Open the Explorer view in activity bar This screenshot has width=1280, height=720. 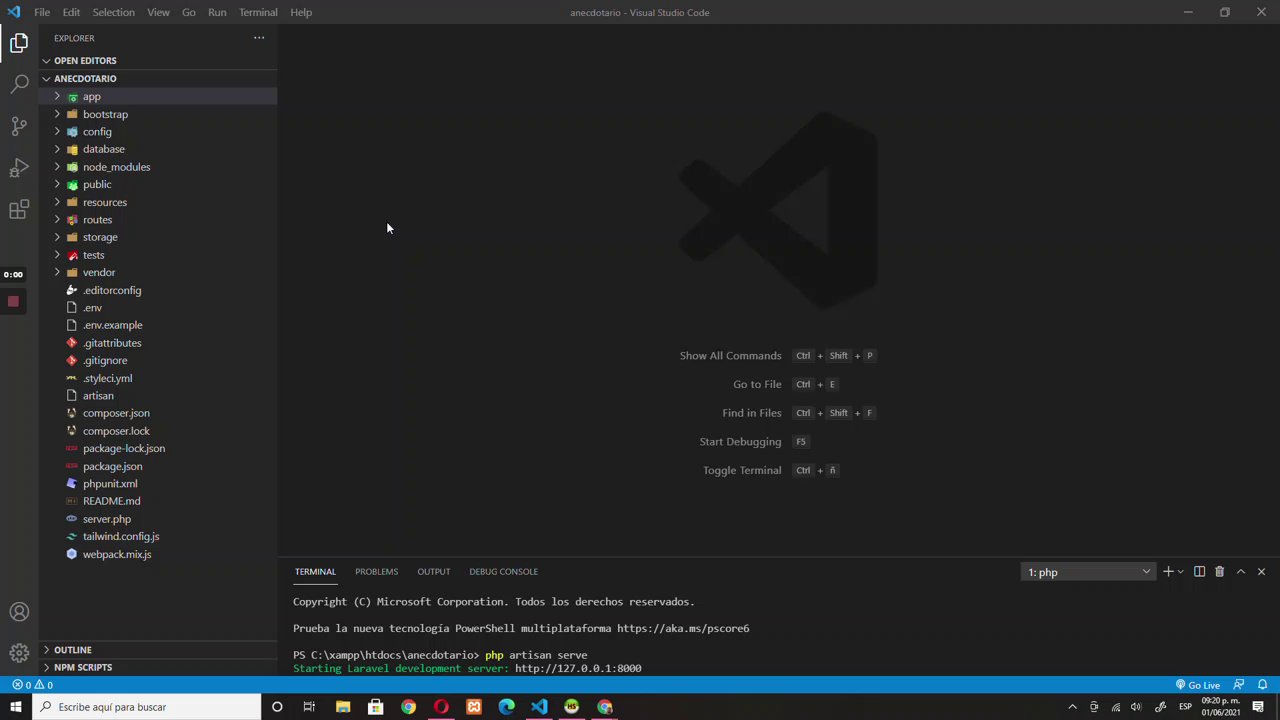19,43
